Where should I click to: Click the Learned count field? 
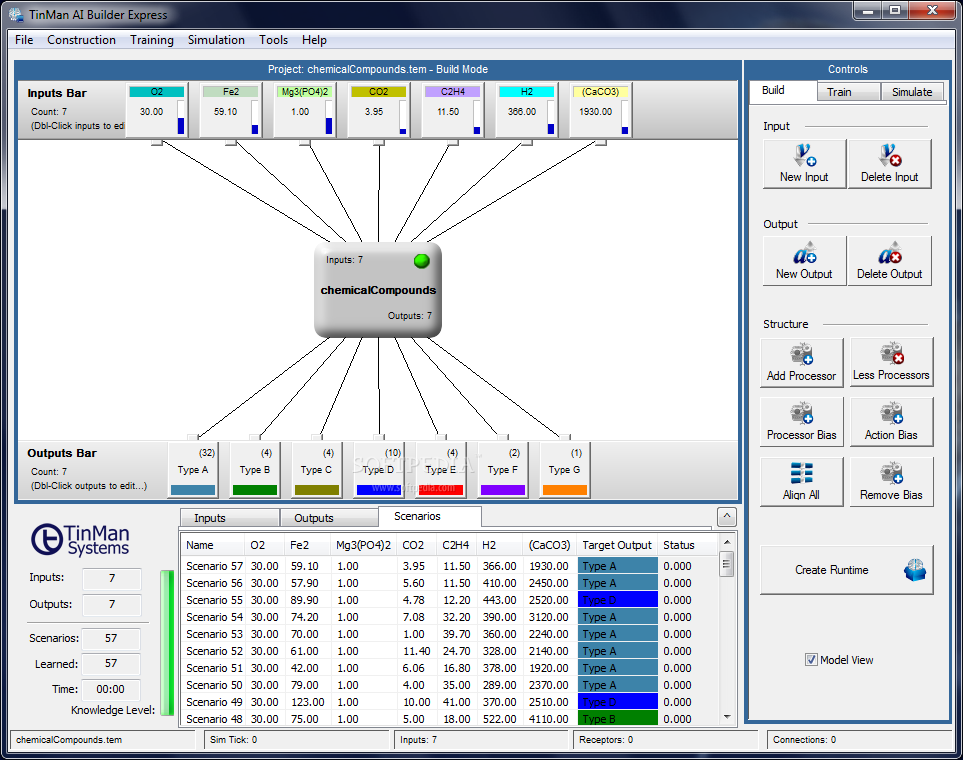pyautogui.click(x=111, y=664)
